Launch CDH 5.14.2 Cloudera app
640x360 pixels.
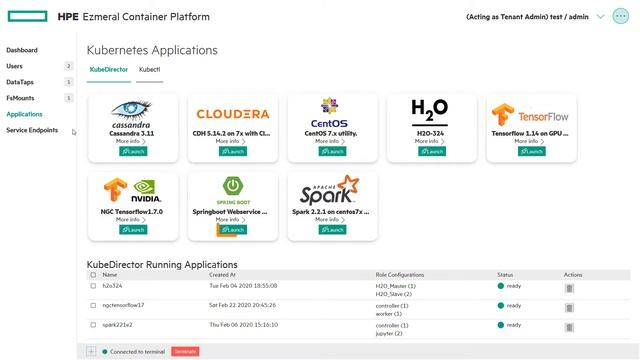coord(233,151)
